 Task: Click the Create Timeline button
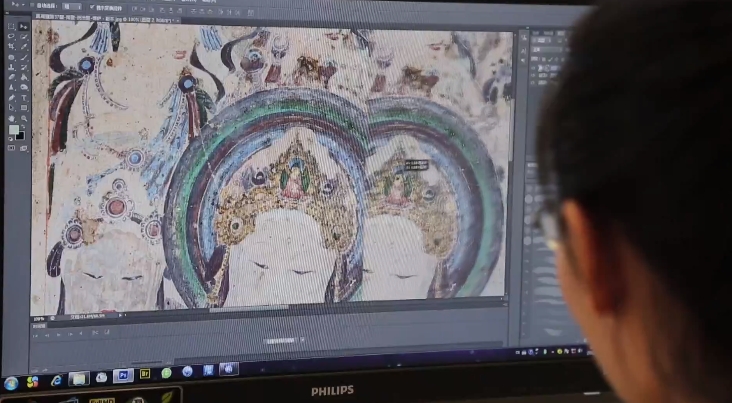click(280, 341)
